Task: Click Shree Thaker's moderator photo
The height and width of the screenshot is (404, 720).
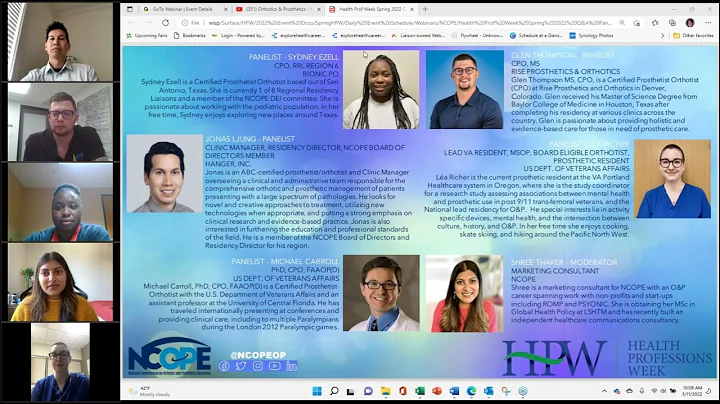Action: (464, 293)
